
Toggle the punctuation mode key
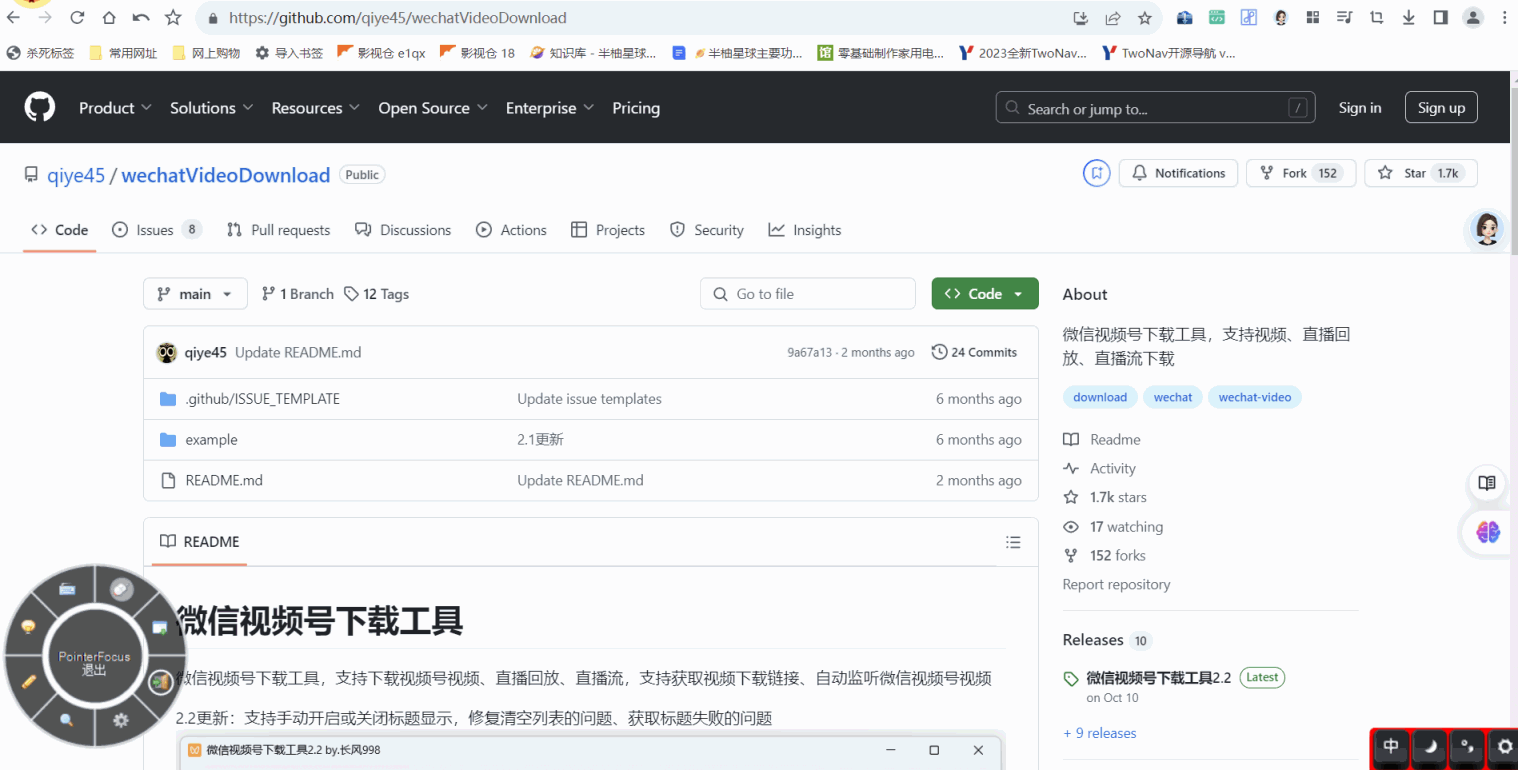click(1467, 747)
